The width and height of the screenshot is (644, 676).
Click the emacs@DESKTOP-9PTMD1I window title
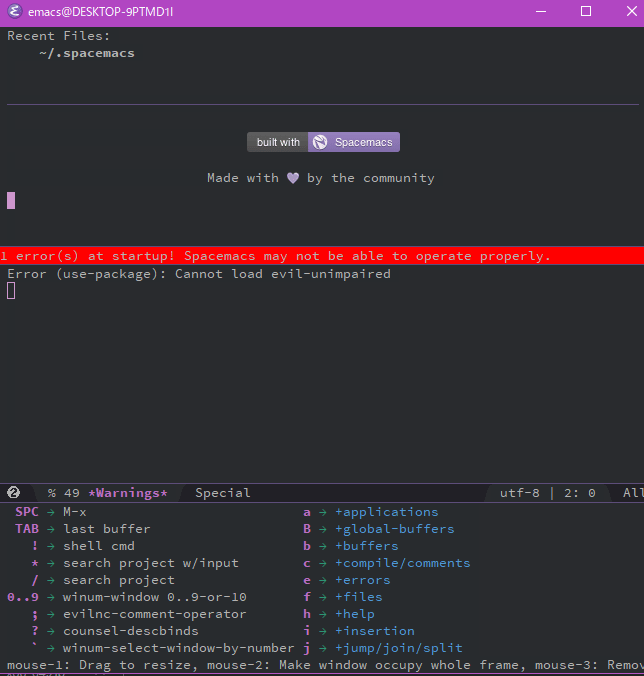coord(100,12)
